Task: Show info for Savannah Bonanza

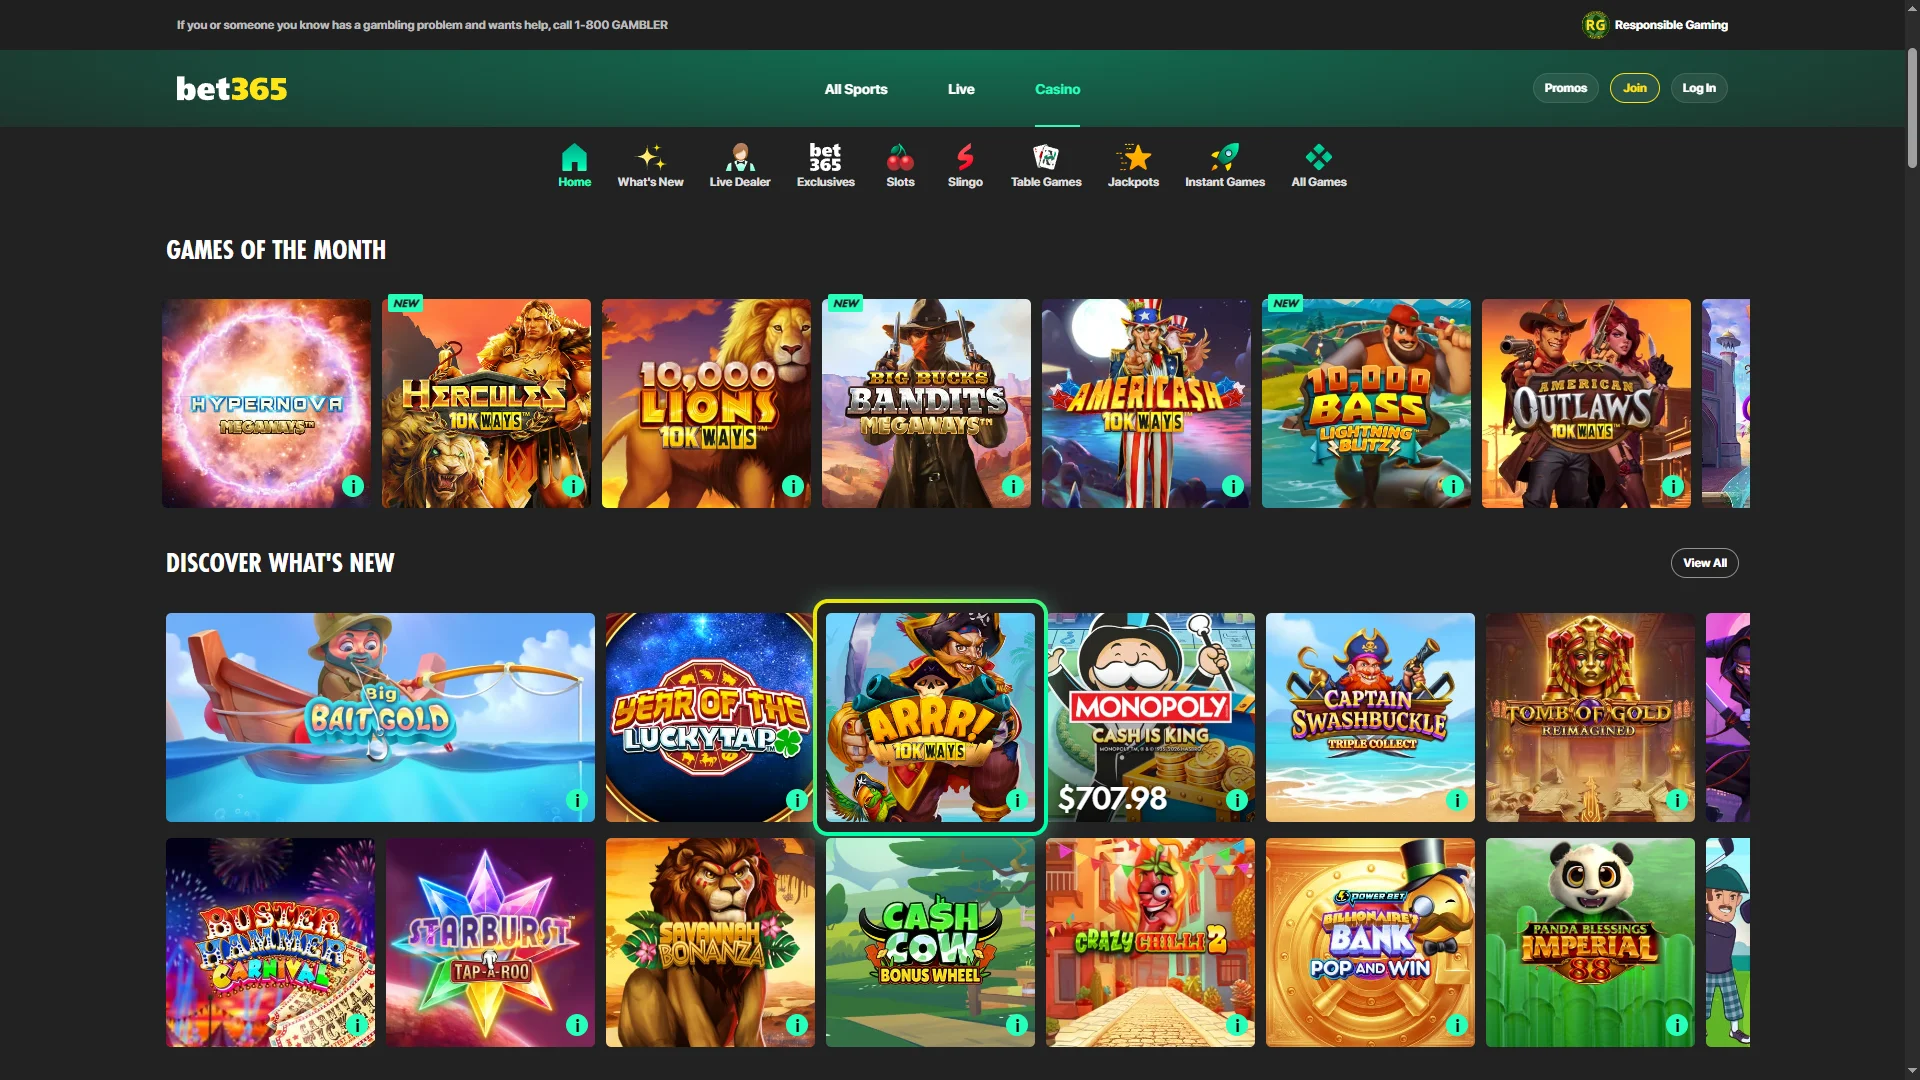Action: (797, 1025)
